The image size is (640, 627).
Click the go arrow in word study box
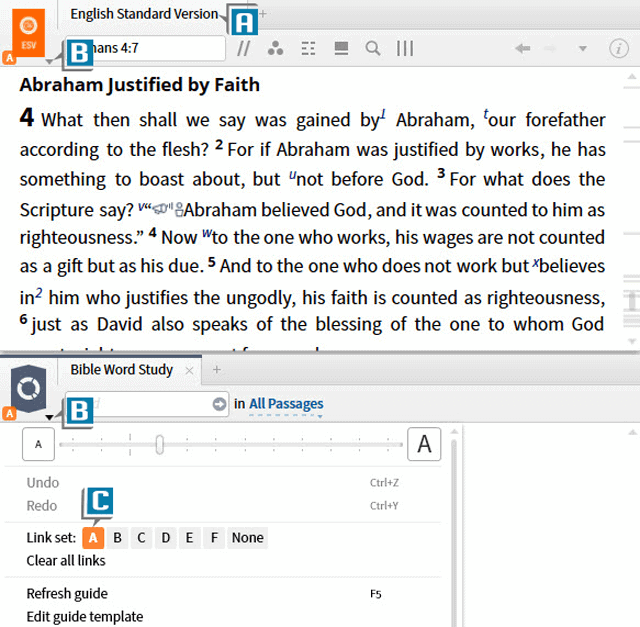pyautogui.click(x=219, y=404)
